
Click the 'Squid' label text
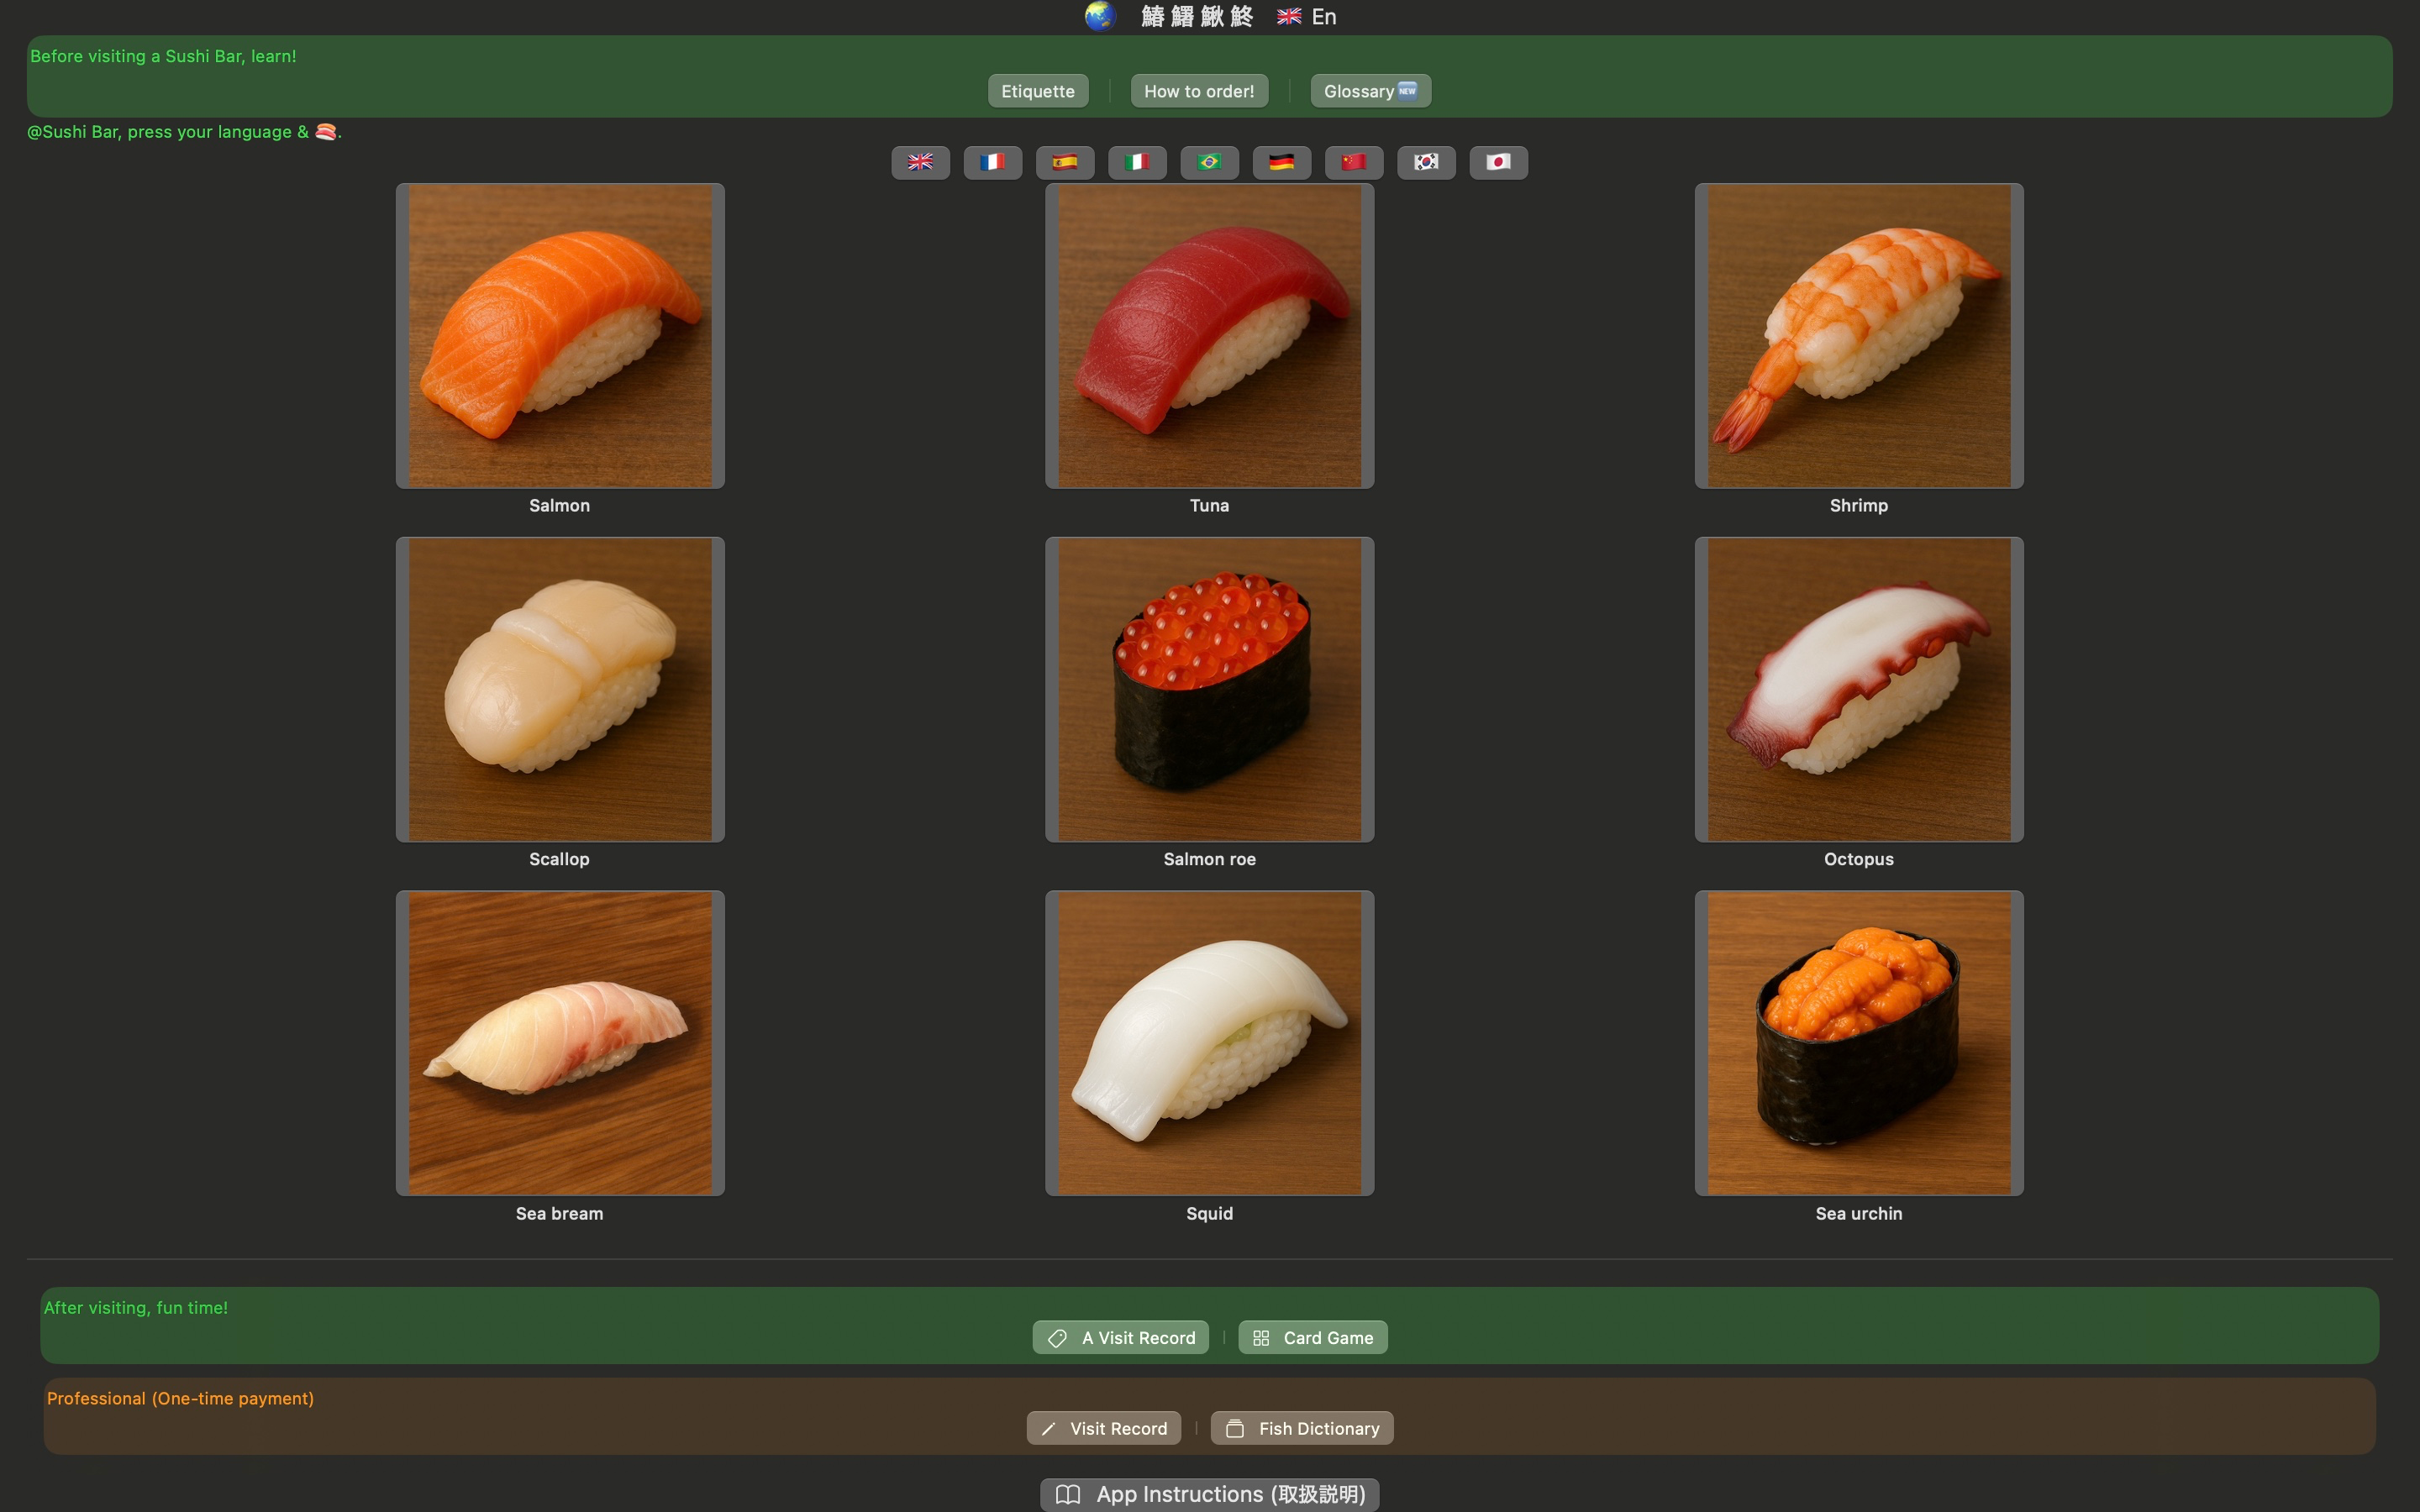[1209, 1214]
